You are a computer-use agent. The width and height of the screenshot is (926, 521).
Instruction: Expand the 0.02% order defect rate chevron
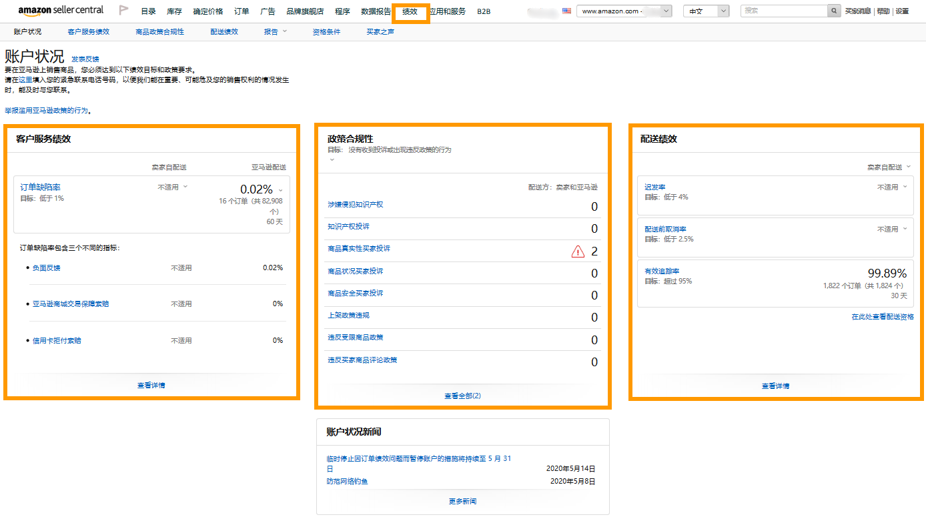(281, 190)
